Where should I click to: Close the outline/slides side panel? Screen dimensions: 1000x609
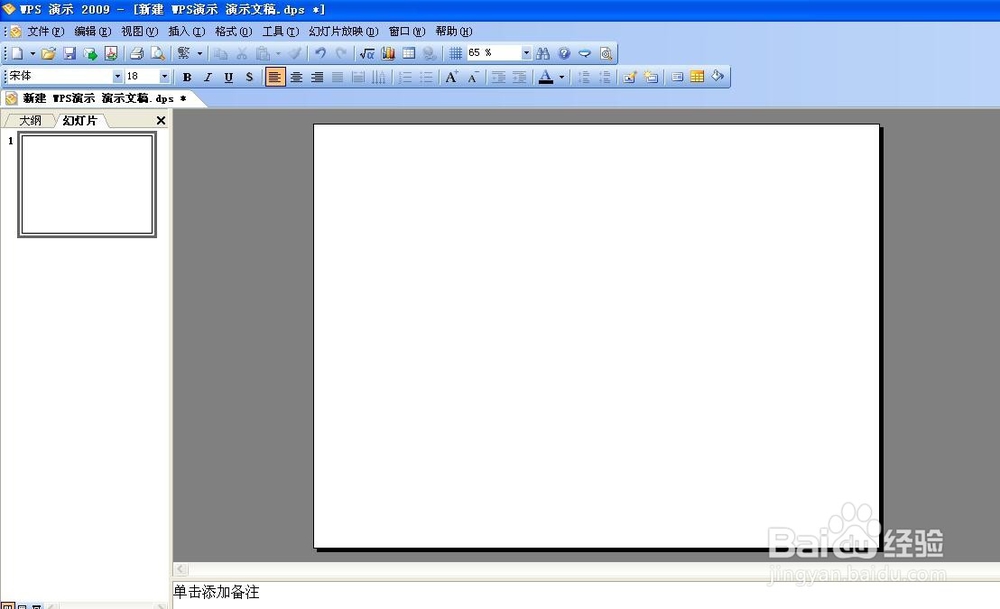coord(161,121)
